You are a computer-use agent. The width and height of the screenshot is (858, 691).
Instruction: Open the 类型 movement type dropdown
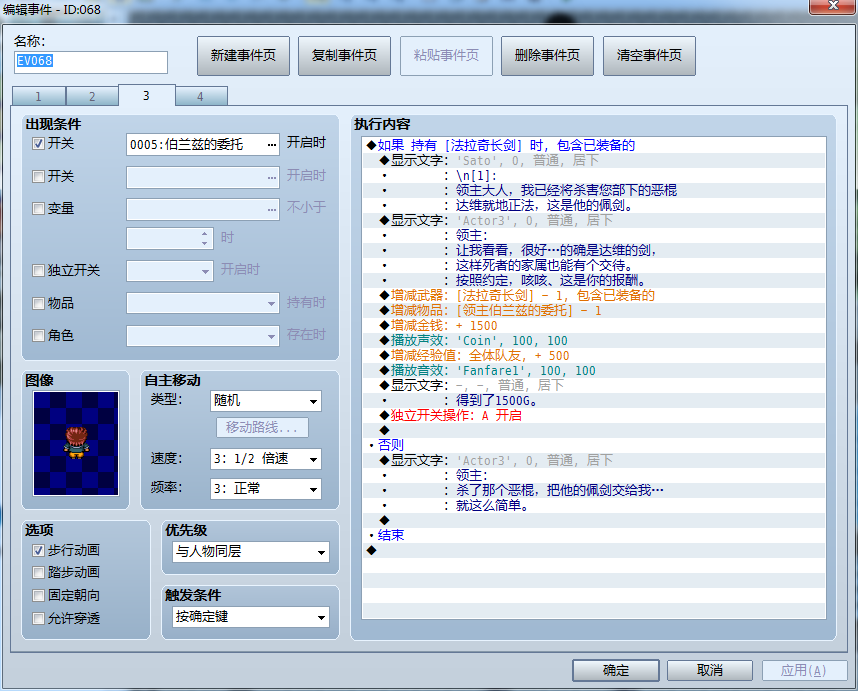tap(266, 401)
